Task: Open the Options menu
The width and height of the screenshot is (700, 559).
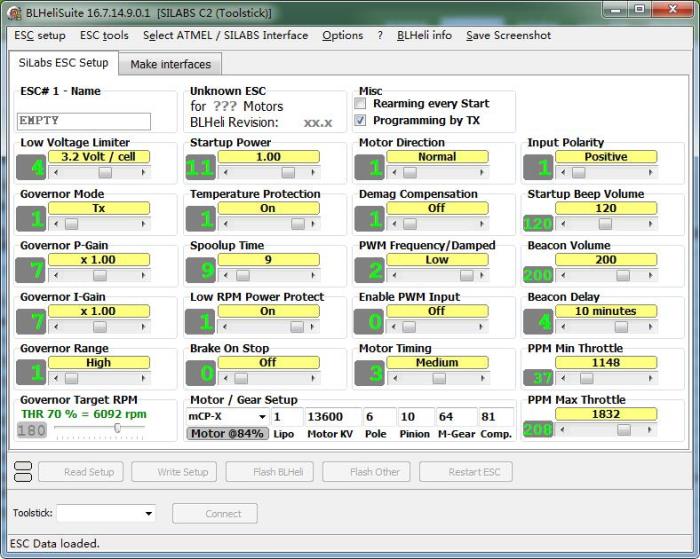Action: tap(342, 35)
